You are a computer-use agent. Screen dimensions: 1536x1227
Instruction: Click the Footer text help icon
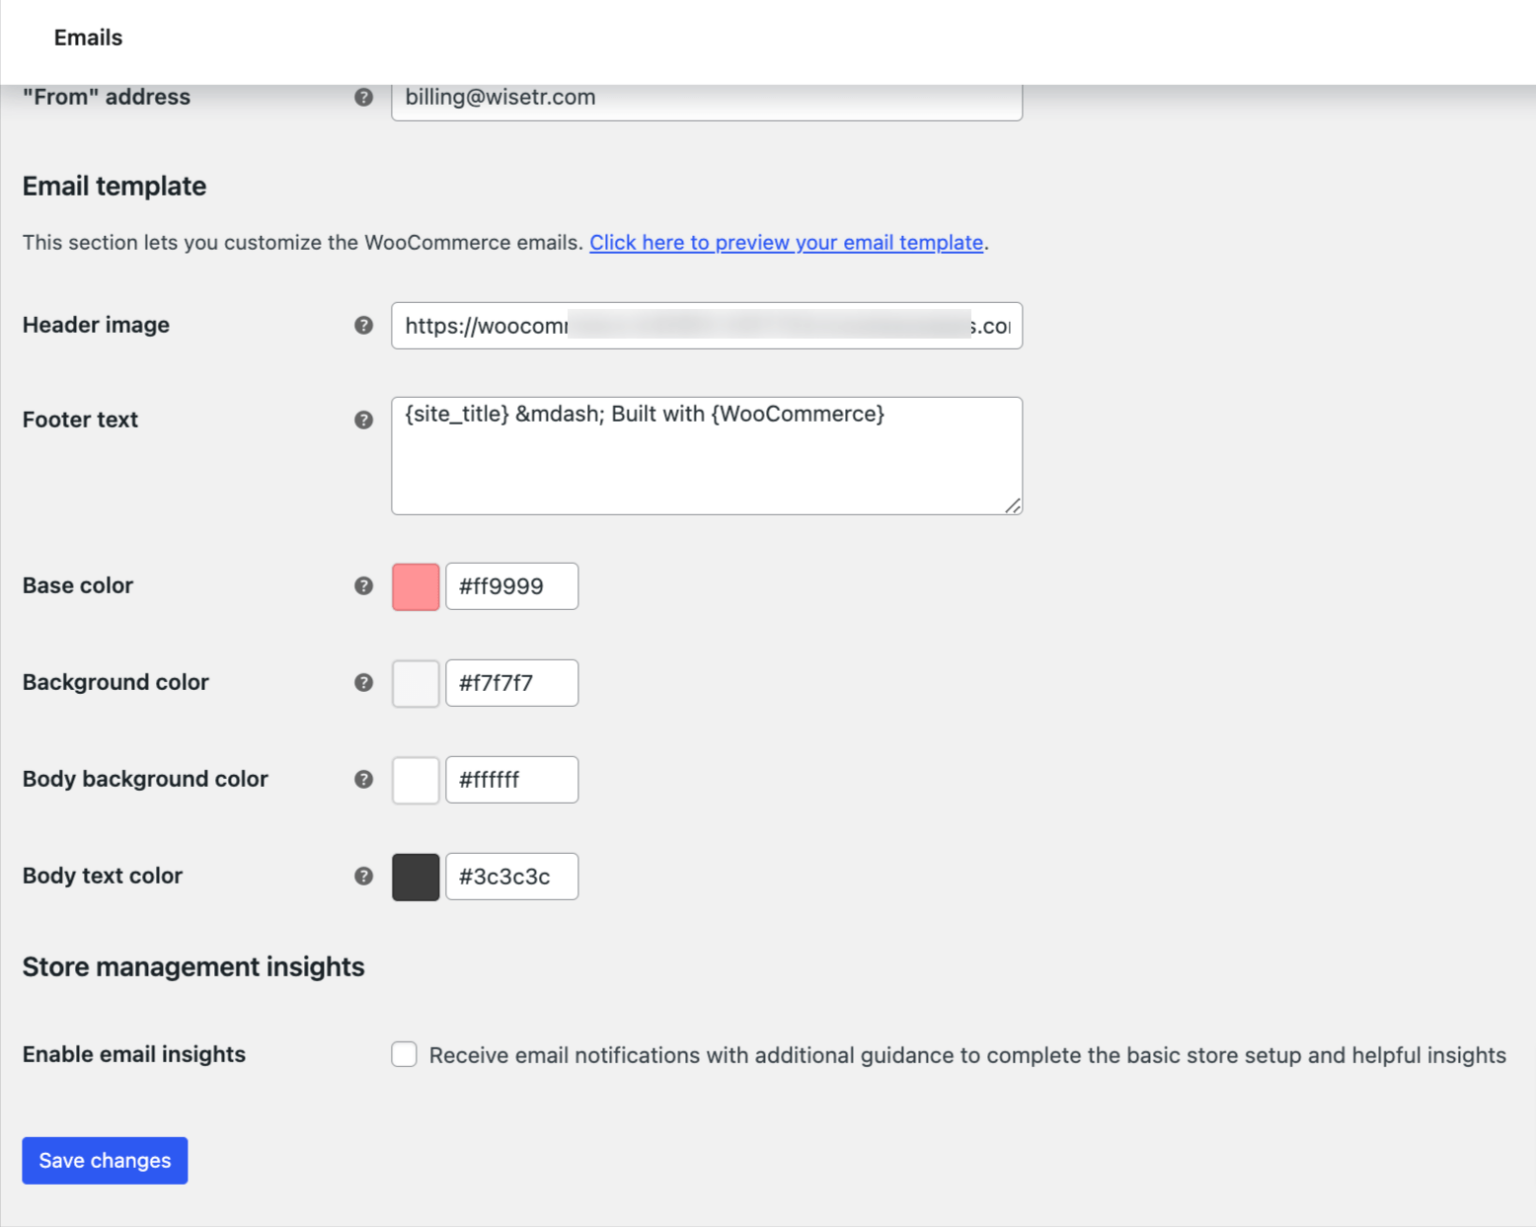363,420
